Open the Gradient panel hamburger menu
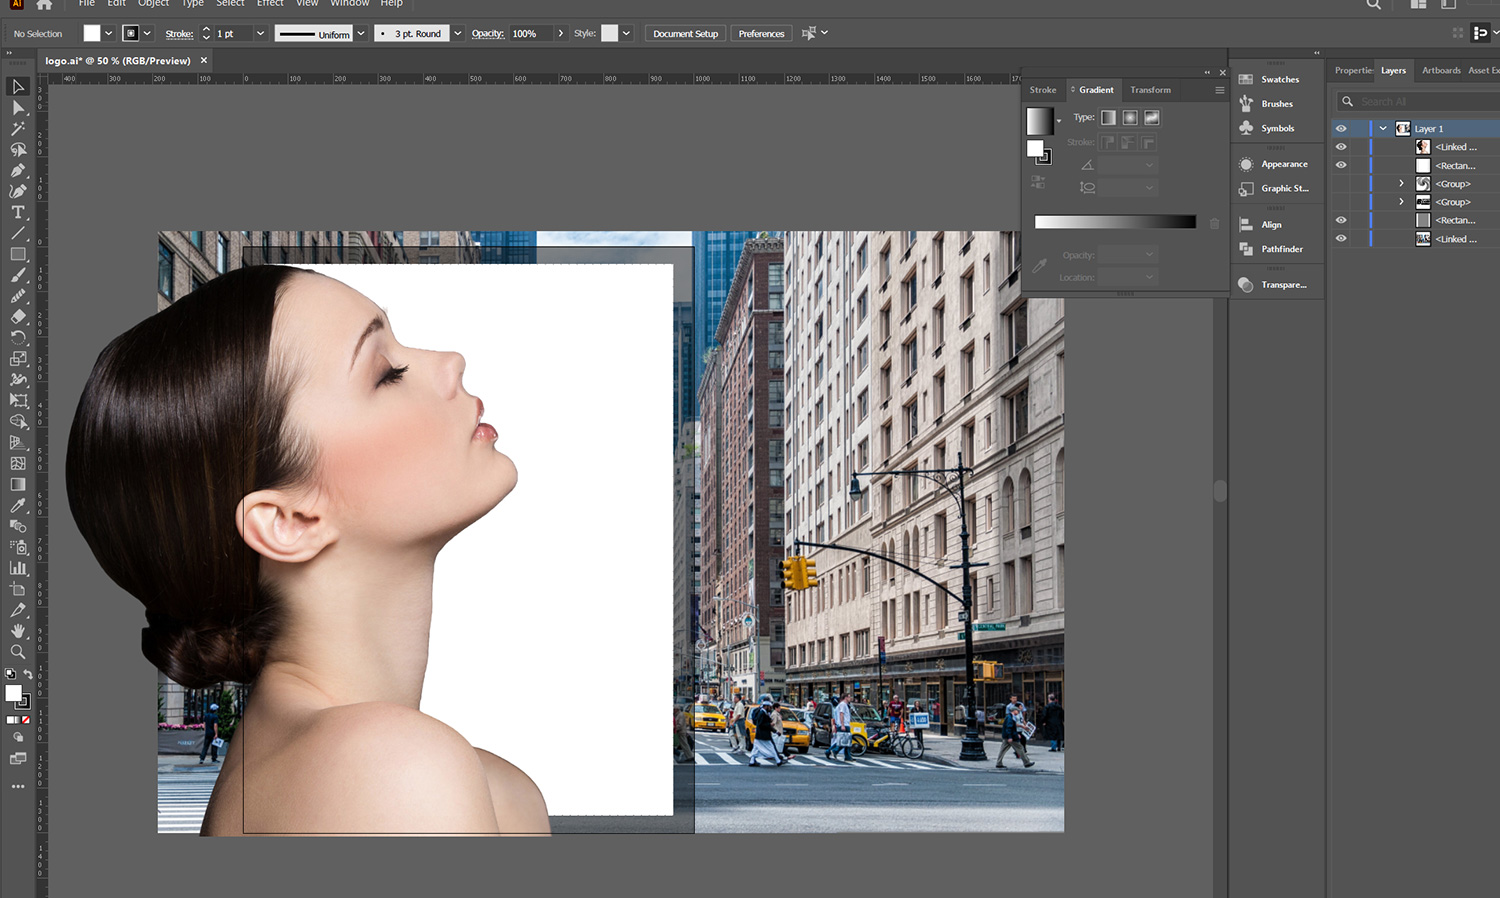 point(1219,90)
